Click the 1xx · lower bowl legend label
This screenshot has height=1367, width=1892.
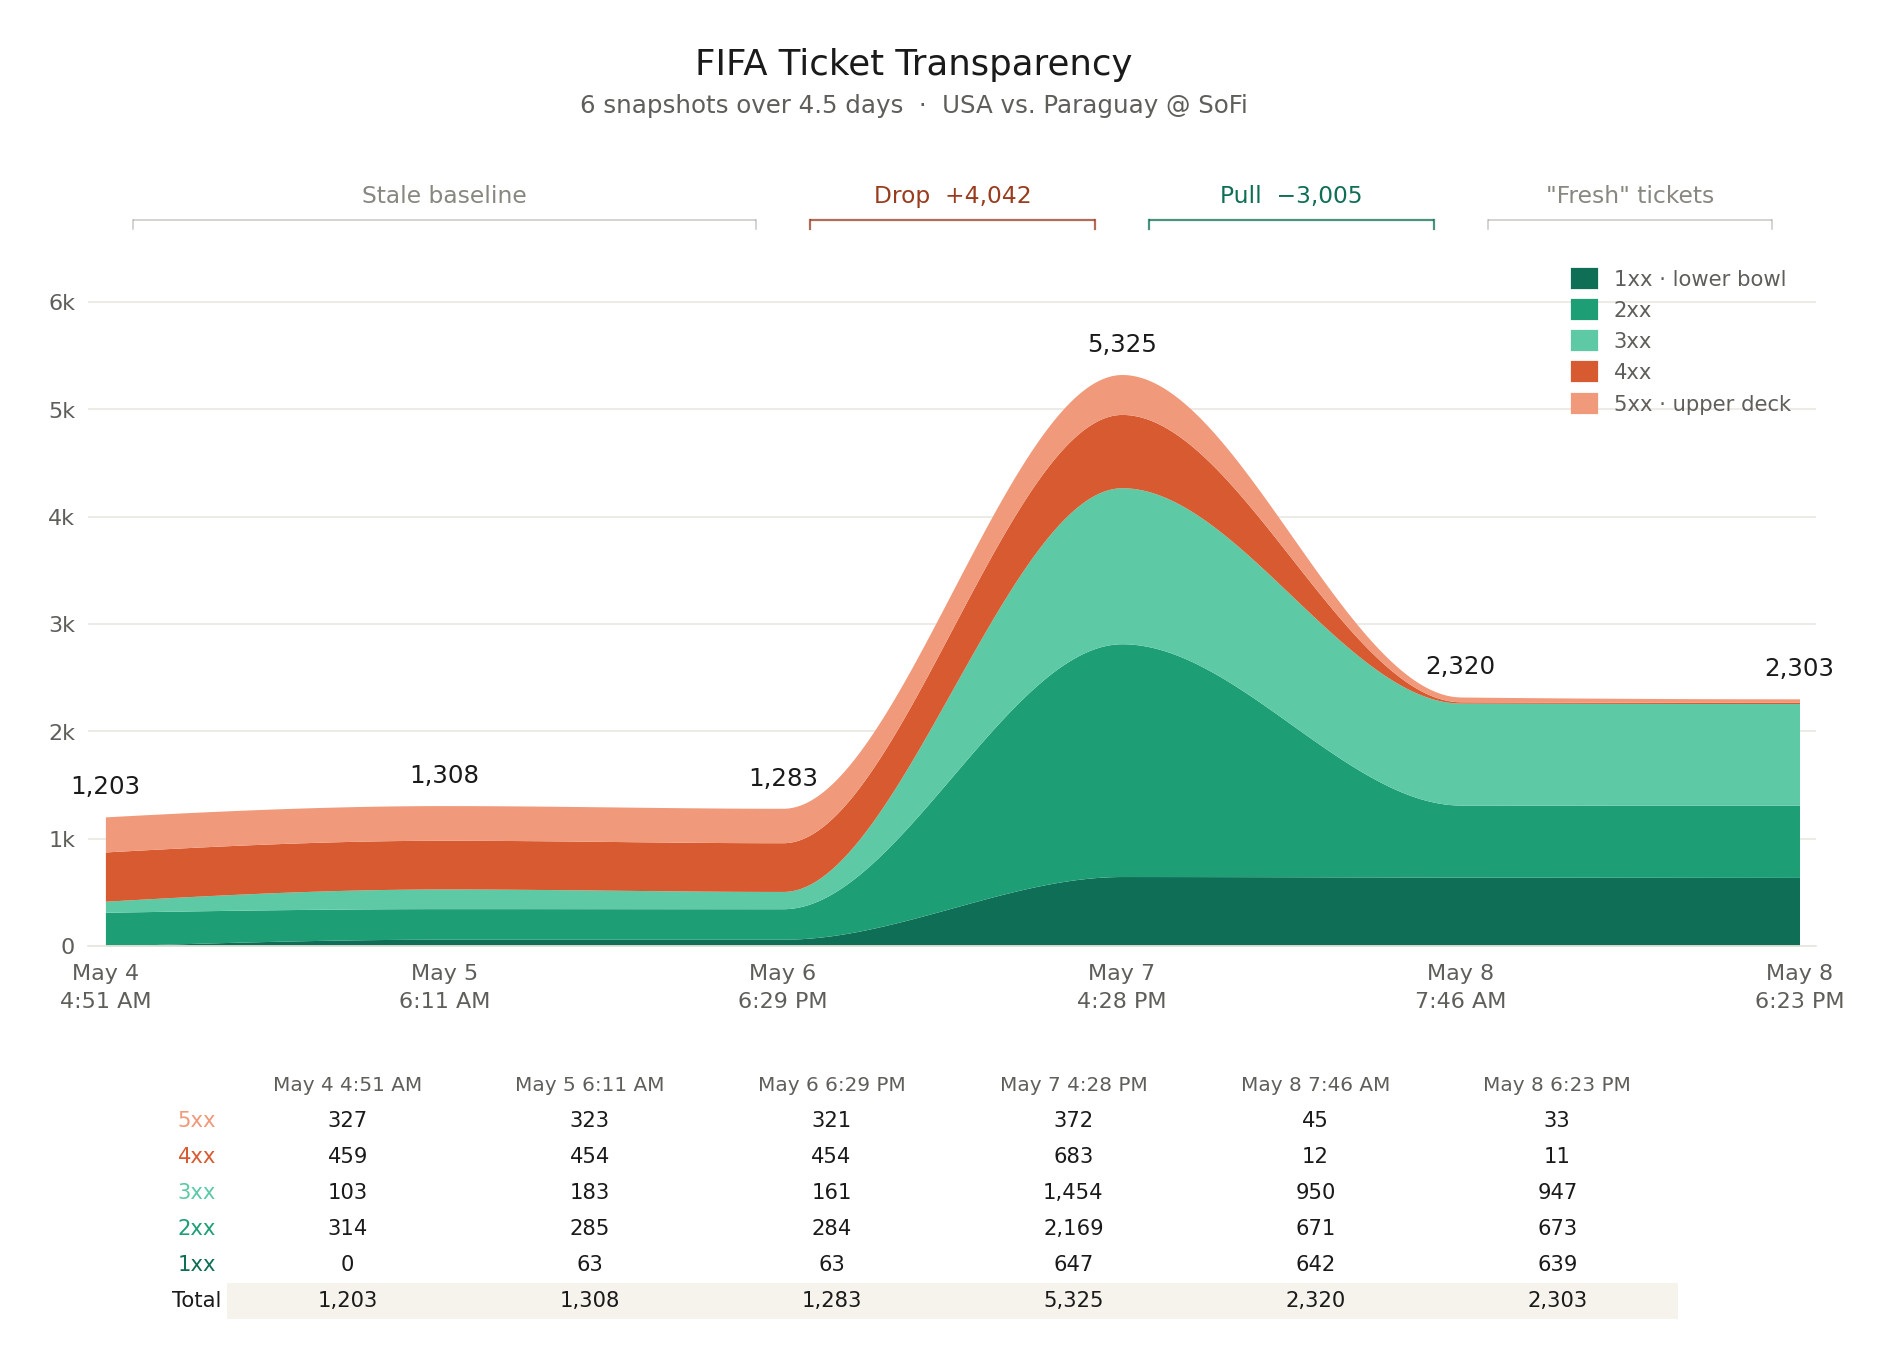(x=1700, y=279)
